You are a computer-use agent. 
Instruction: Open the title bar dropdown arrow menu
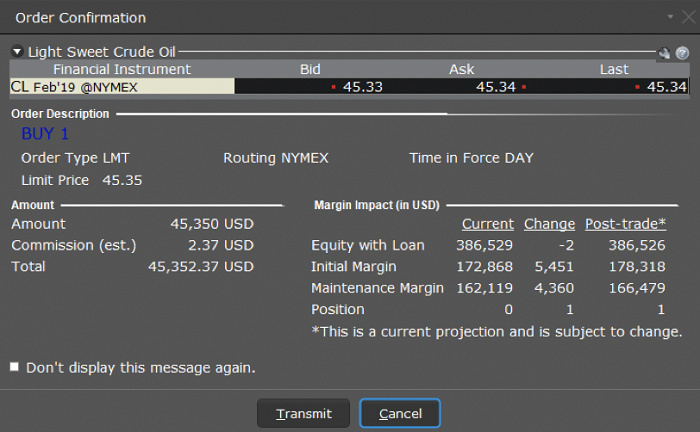click(x=670, y=17)
